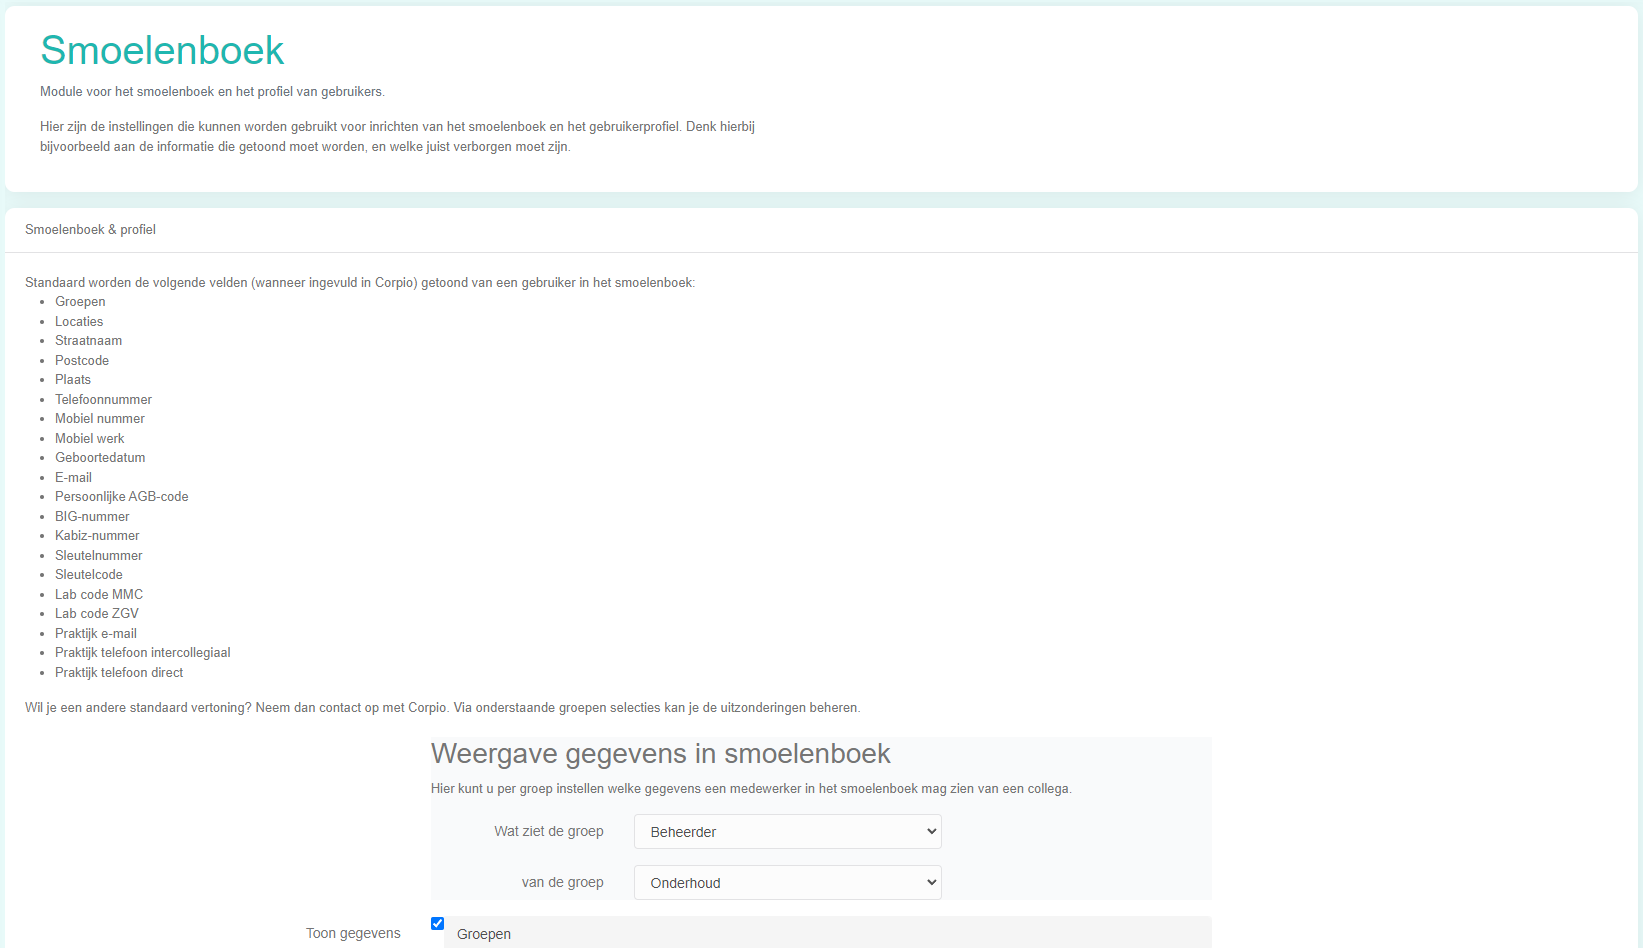Click the 'Praktijk e-mail' list item
The height and width of the screenshot is (948, 1643).
(x=96, y=633)
